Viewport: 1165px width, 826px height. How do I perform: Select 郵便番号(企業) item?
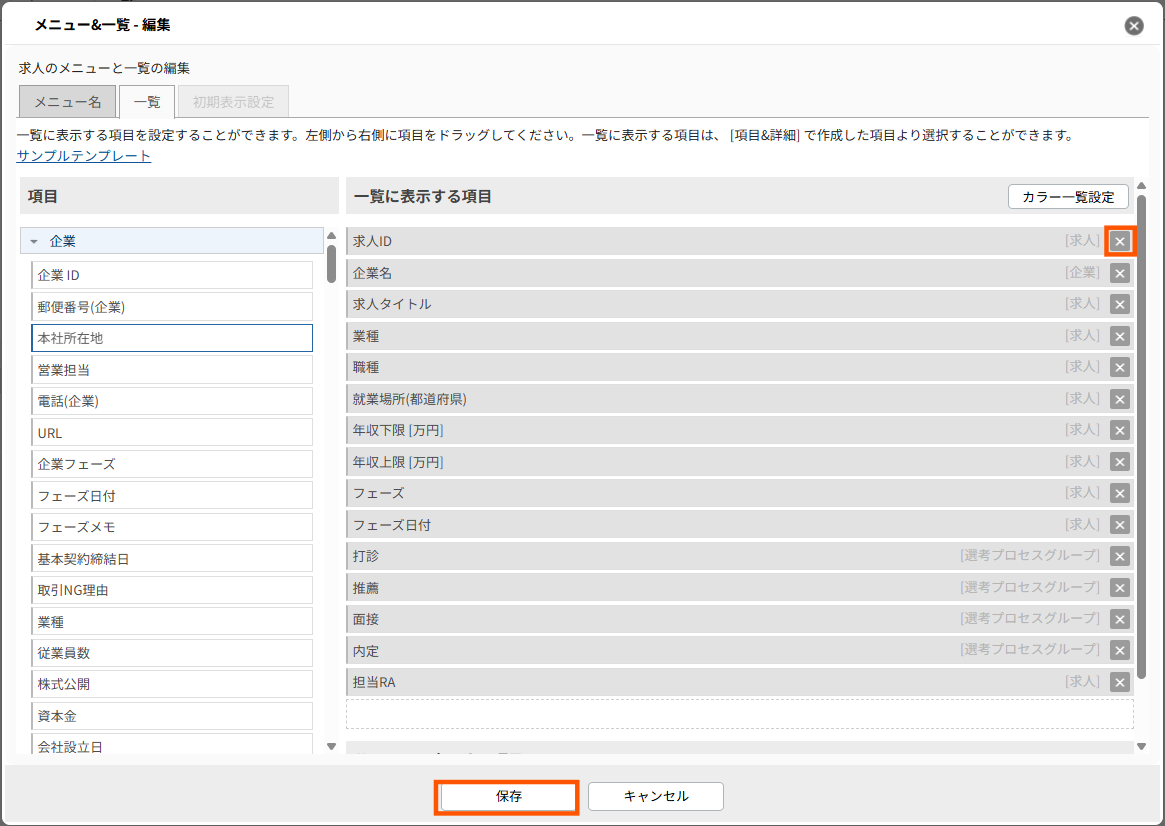tap(172, 307)
